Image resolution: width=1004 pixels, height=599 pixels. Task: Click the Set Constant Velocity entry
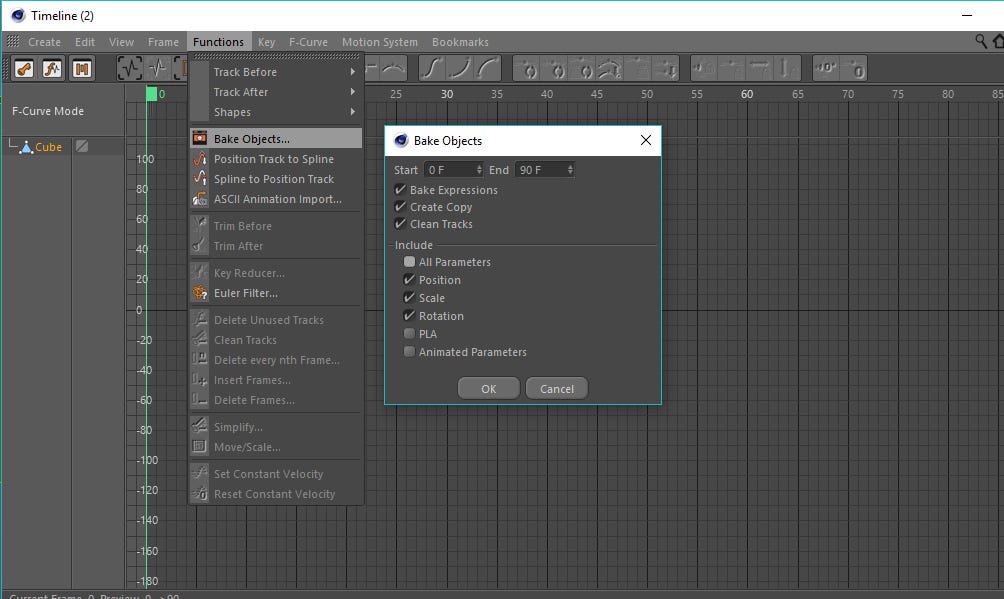click(x=276, y=474)
